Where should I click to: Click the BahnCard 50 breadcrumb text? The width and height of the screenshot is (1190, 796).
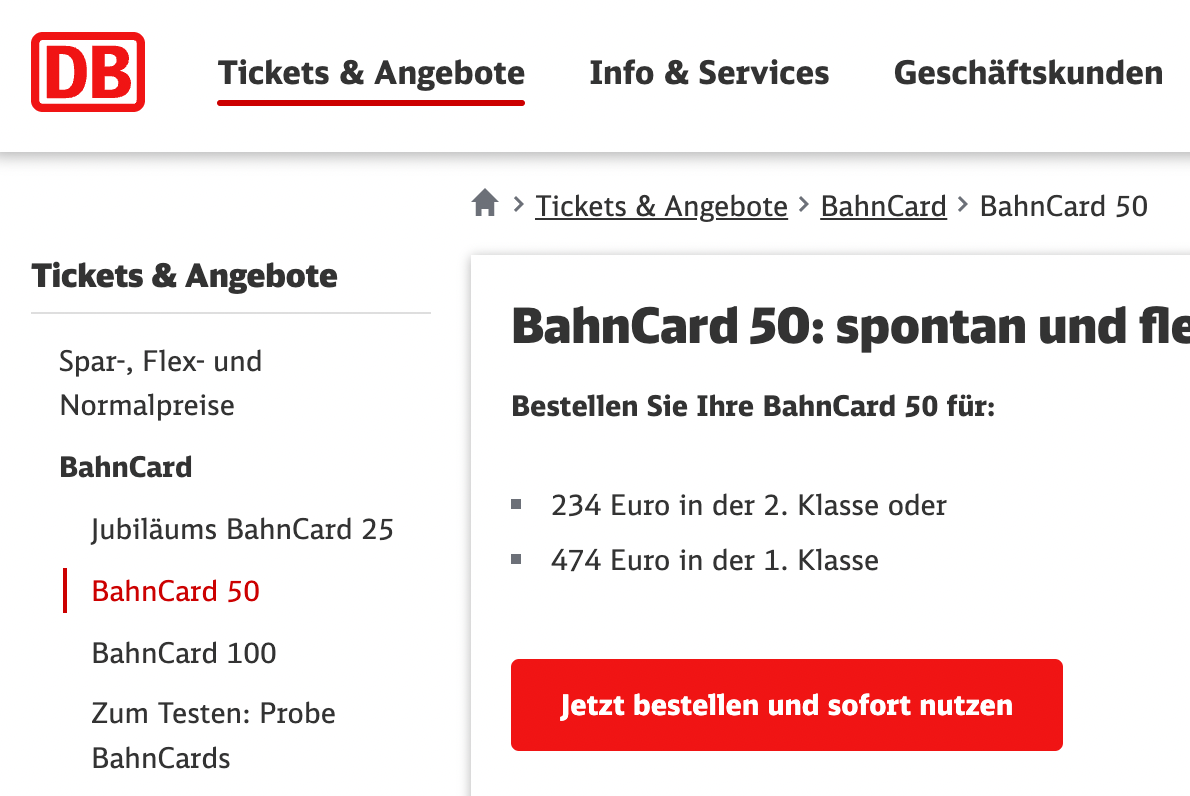[1063, 206]
